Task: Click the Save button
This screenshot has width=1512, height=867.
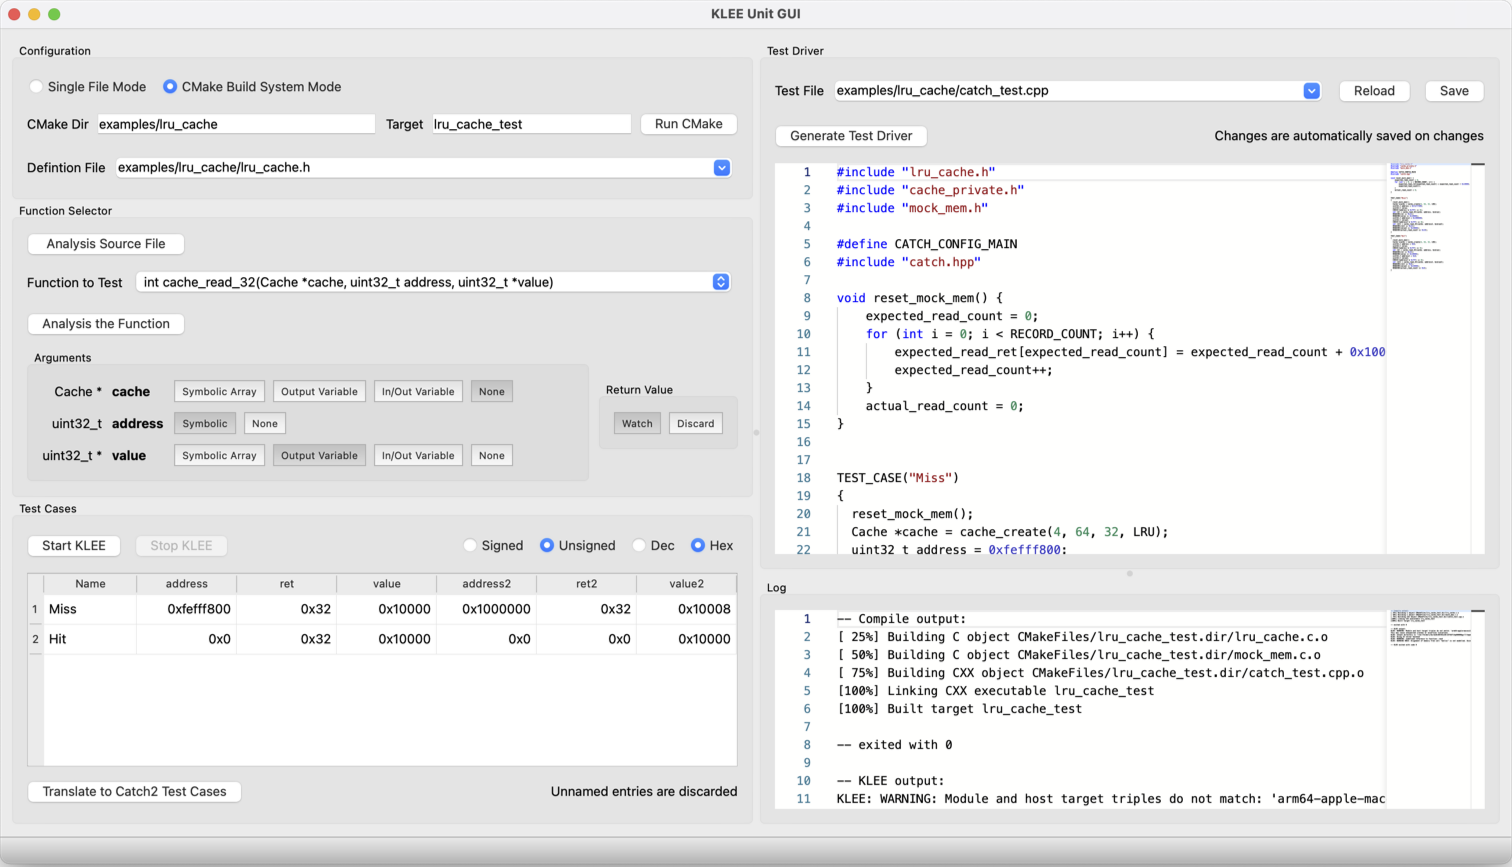Action: point(1454,91)
